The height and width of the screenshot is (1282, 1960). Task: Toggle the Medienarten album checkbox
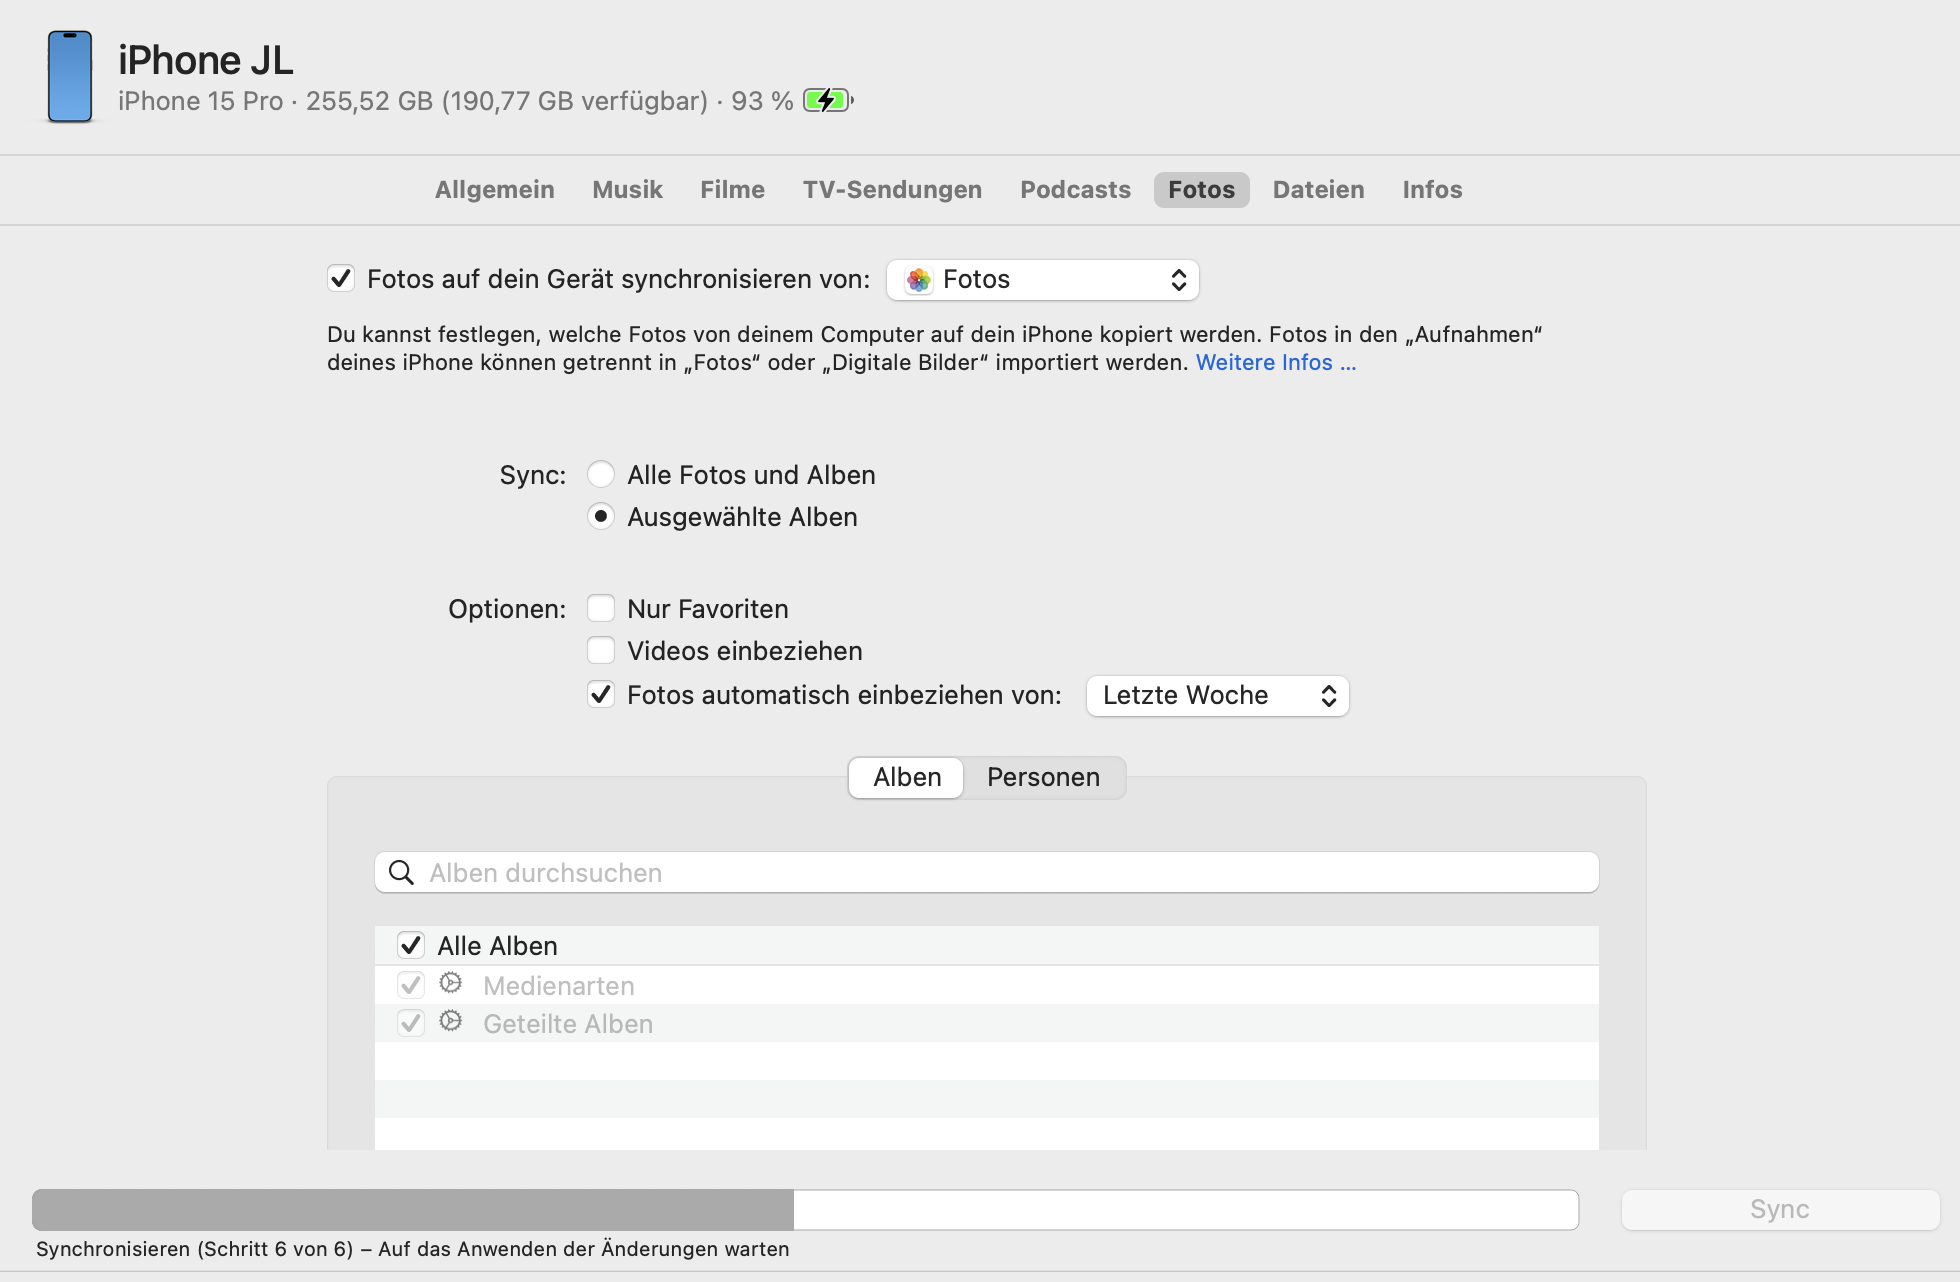[x=411, y=985]
